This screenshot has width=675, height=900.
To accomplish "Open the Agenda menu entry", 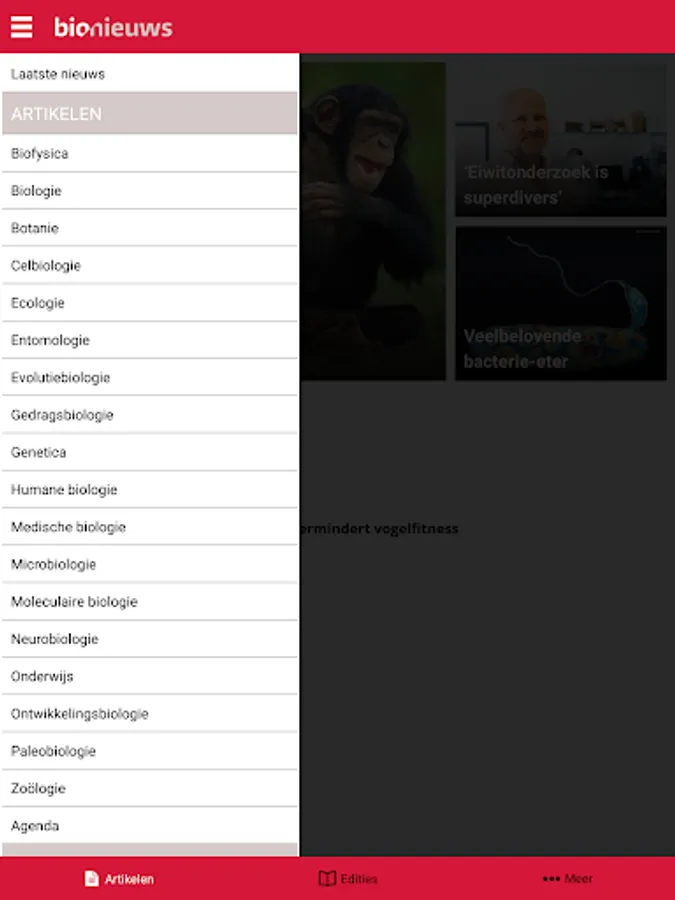I will [150, 825].
